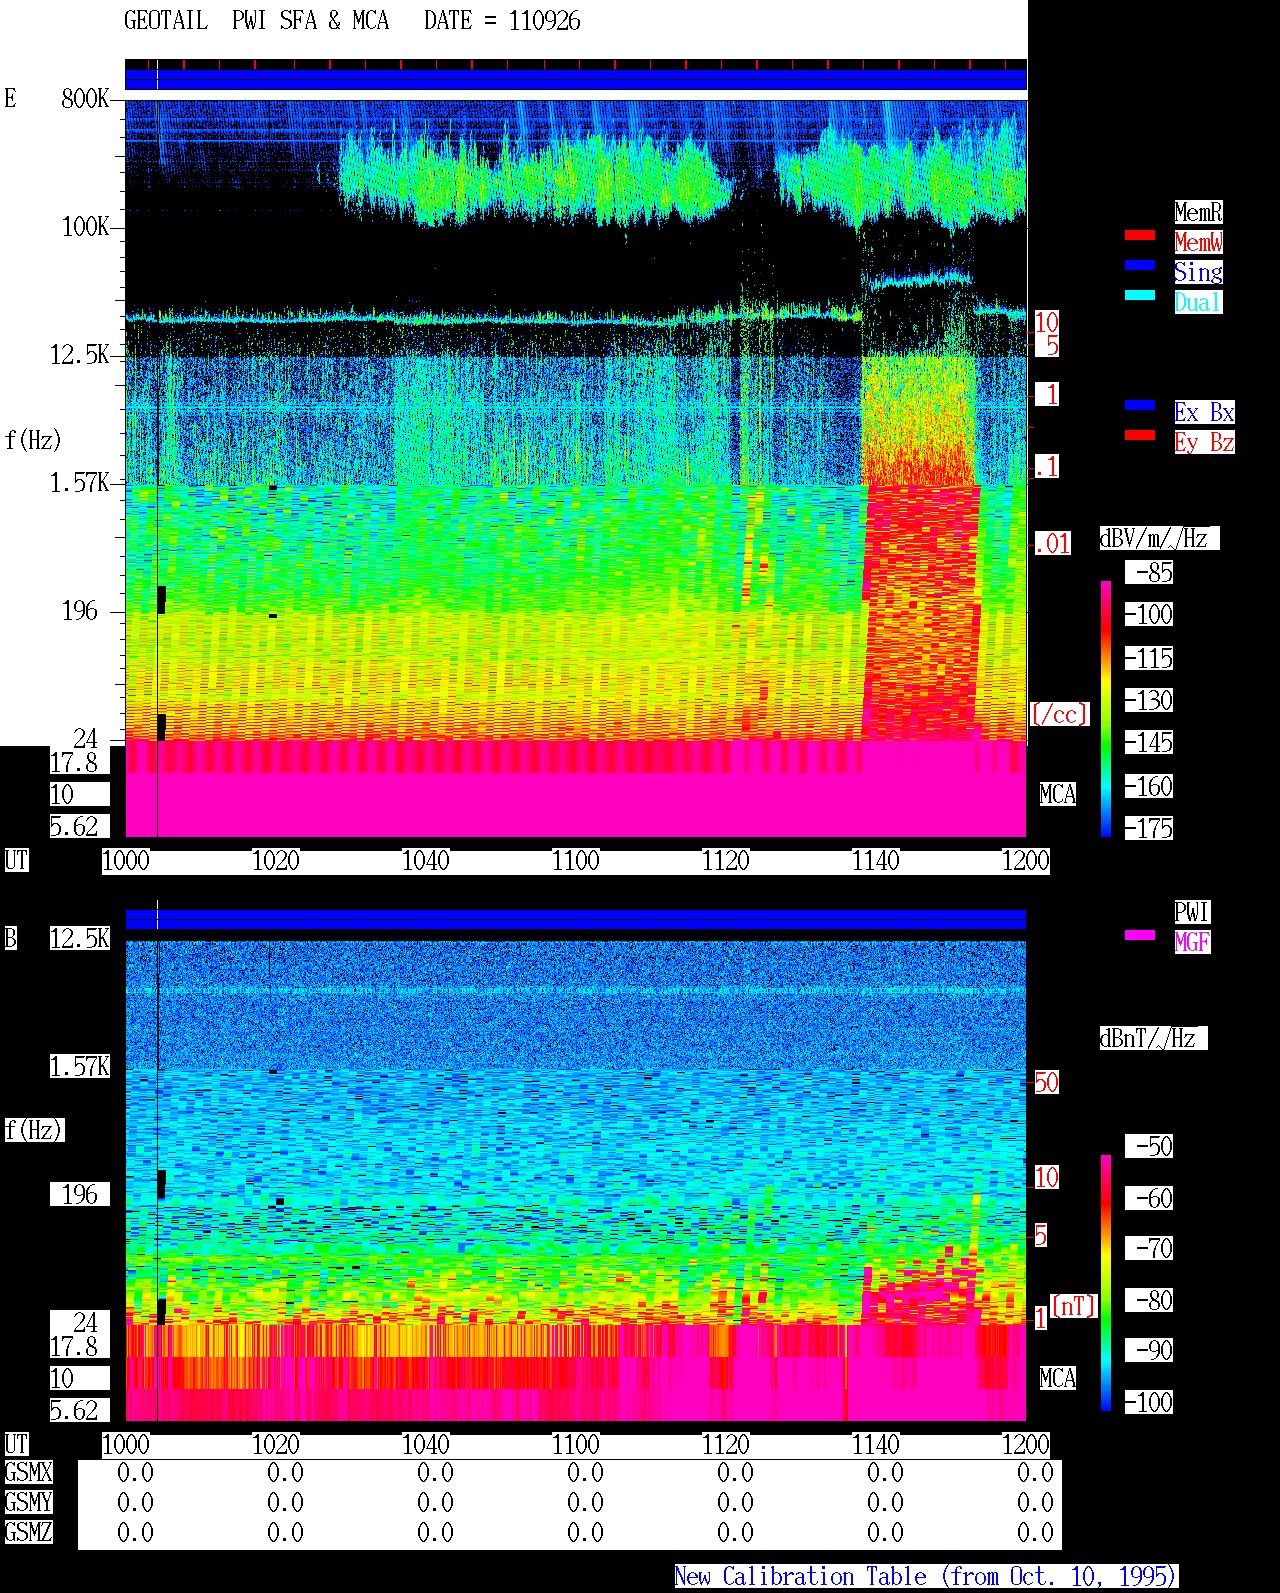Screen dimensions: 1280x1593
Task: Click the red [/cc] density unit label
Action: [1060, 714]
